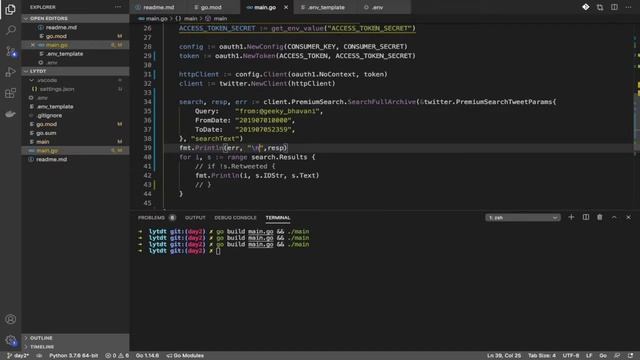The image size is (640, 360).
Task: Close the main.go editor tab
Action: pos(286,7)
